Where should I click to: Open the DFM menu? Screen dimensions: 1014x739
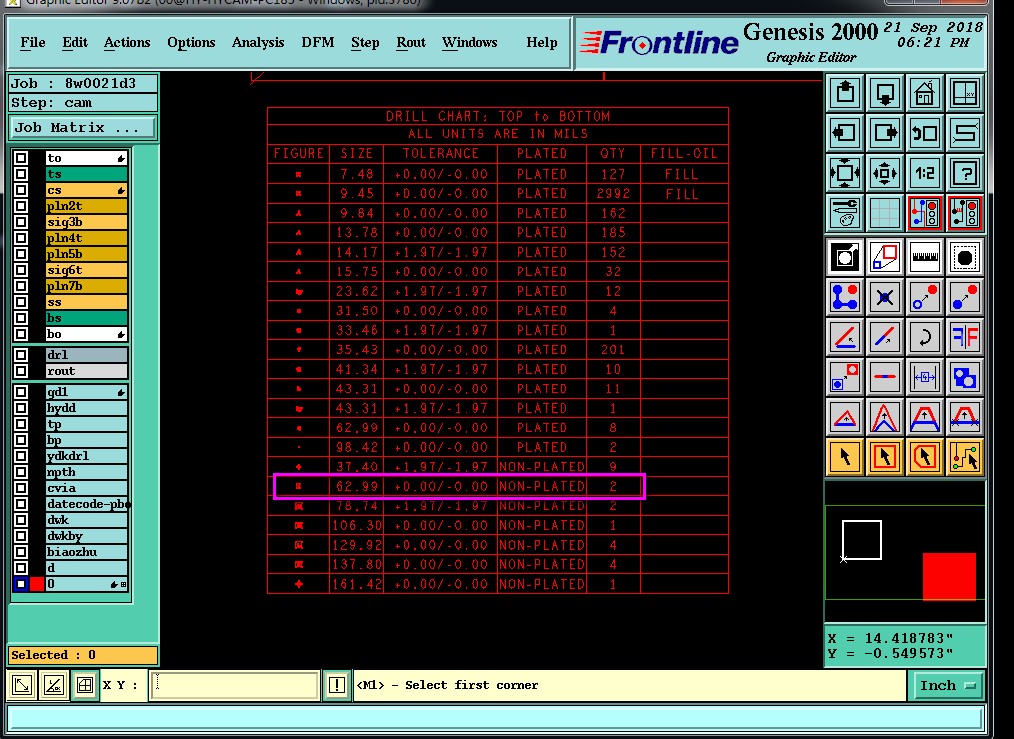[x=318, y=43]
